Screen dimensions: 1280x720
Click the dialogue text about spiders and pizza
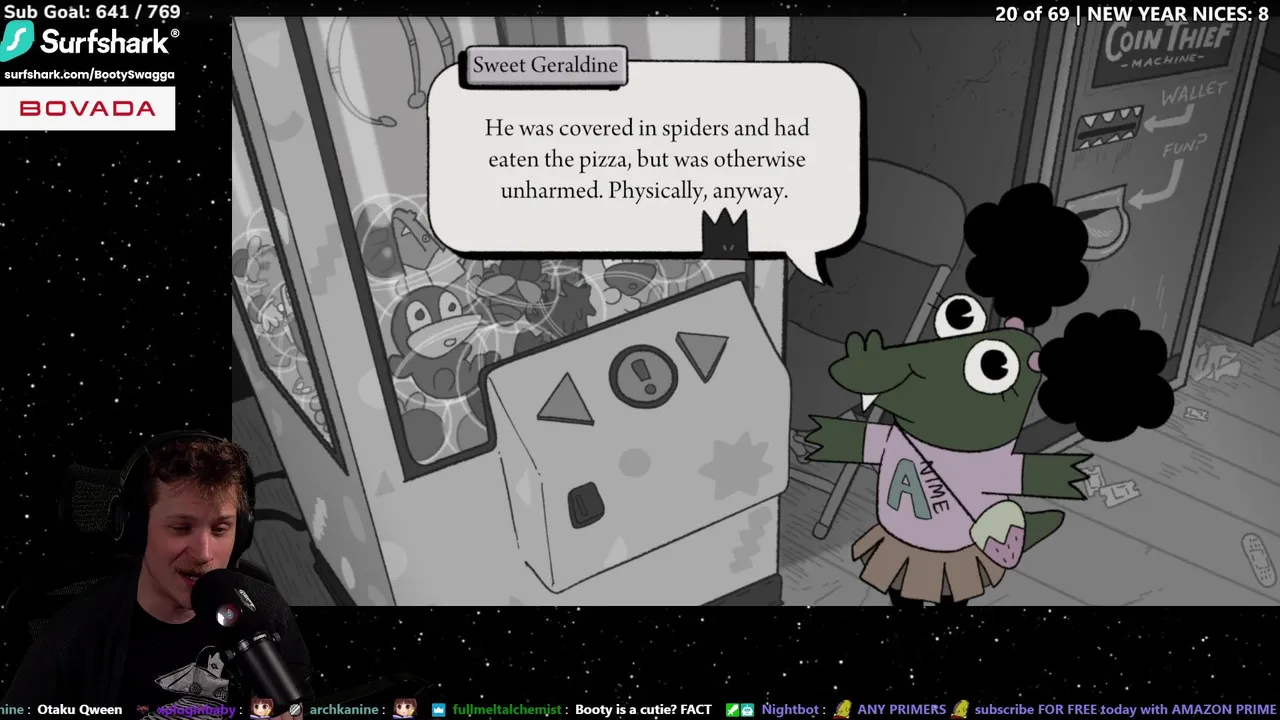(x=646, y=159)
